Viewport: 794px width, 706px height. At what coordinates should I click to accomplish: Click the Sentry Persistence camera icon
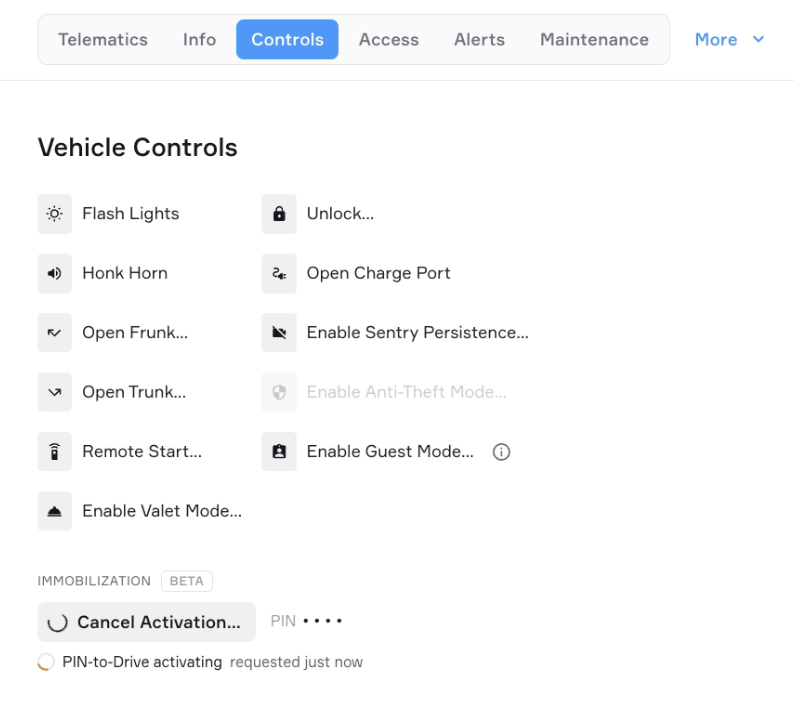pyautogui.click(x=279, y=333)
